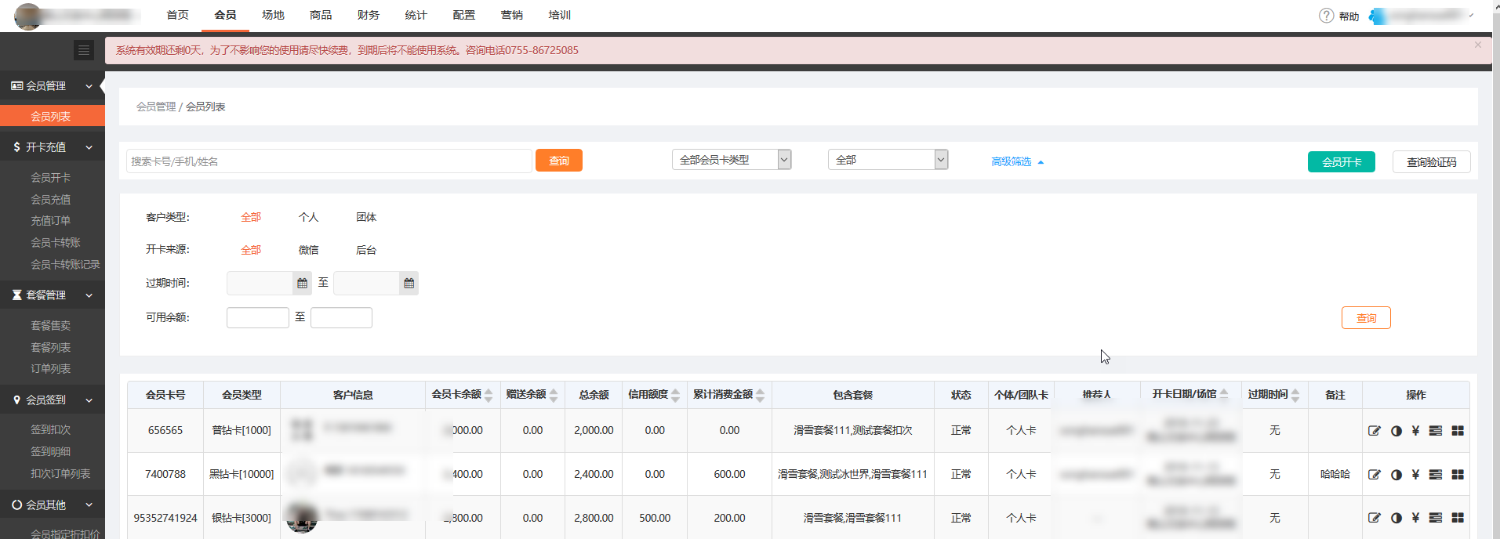Open the list icon in row 7400788
Viewport: 1500px width, 539px height.
(x=1436, y=474)
